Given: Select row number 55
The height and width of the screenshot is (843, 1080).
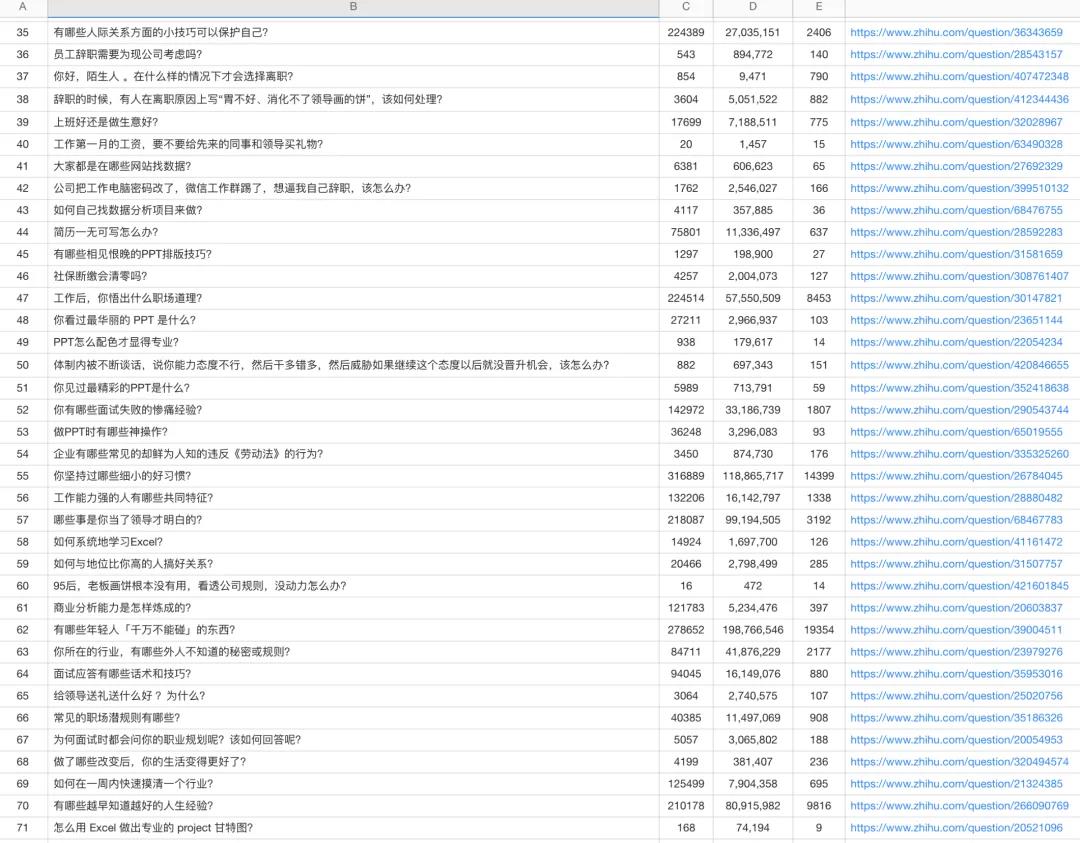Looking at the screenshot, I should [23, 476].
